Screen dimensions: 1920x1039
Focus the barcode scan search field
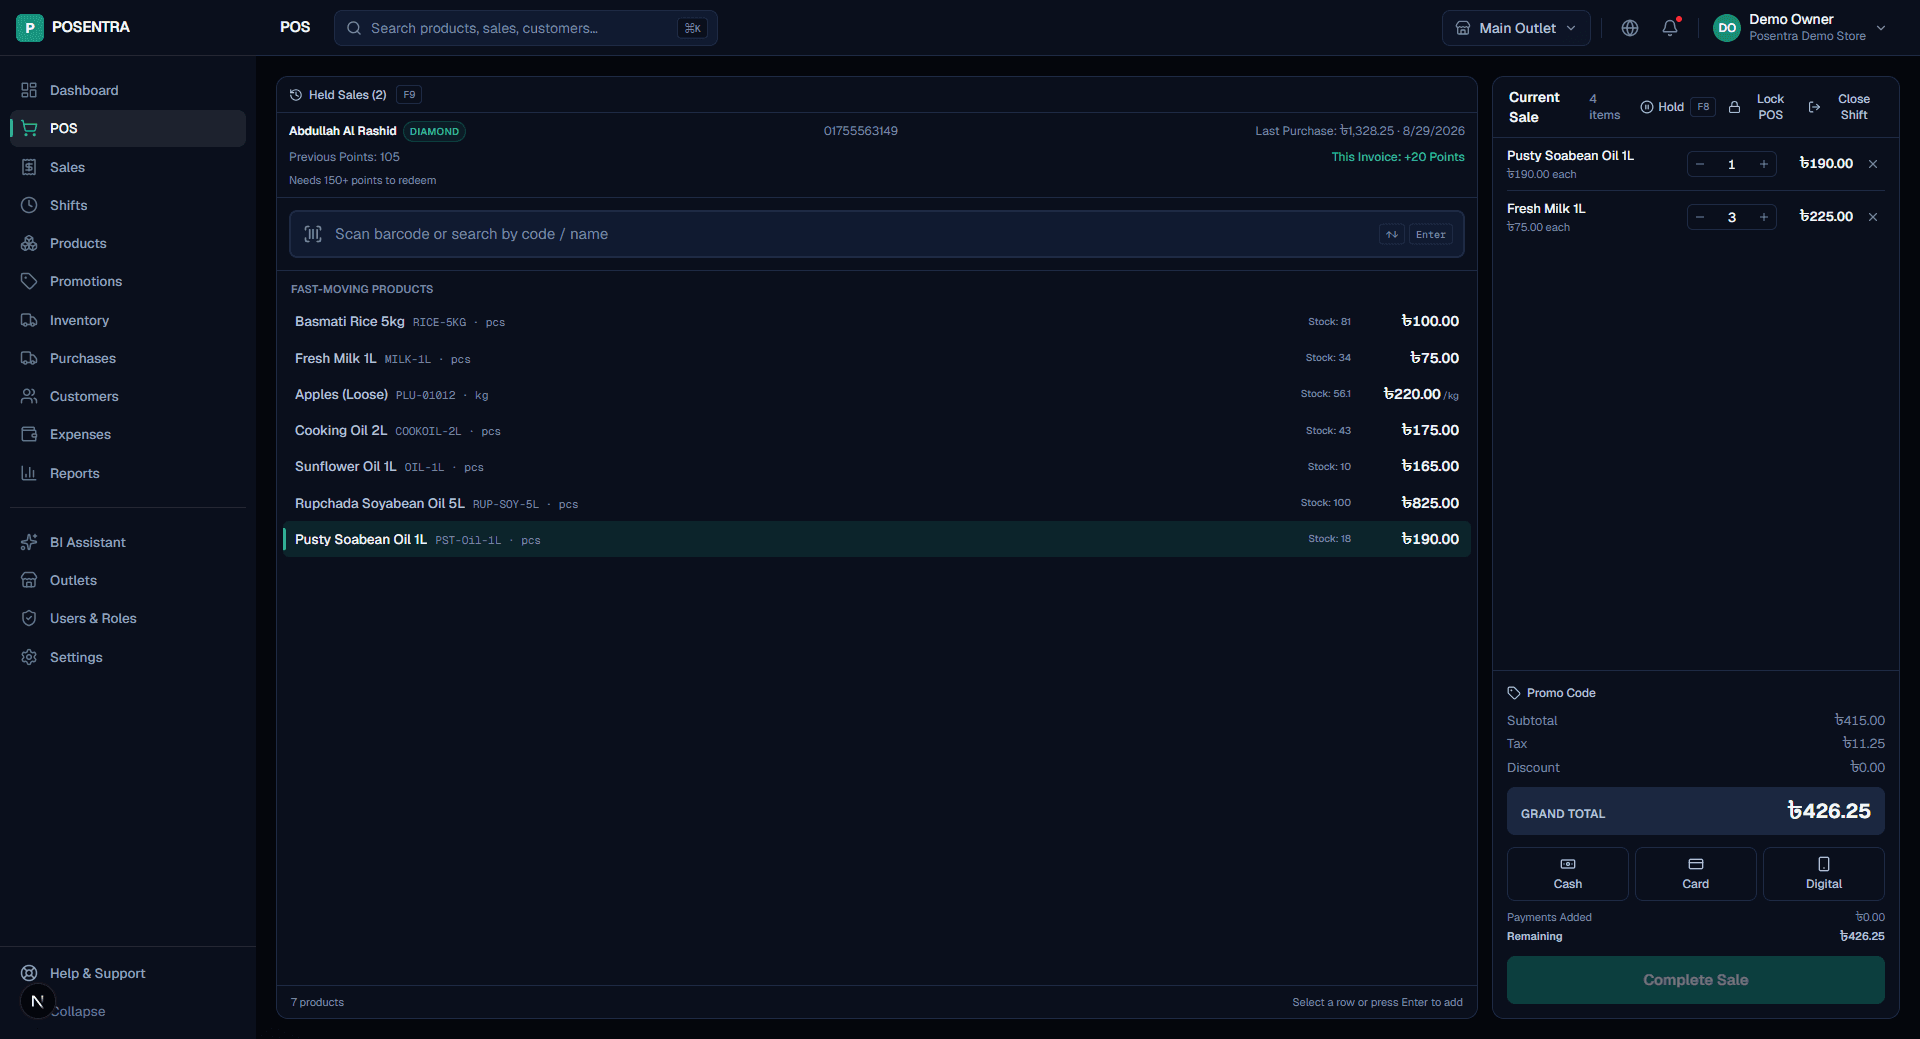[x=876, y=234]
